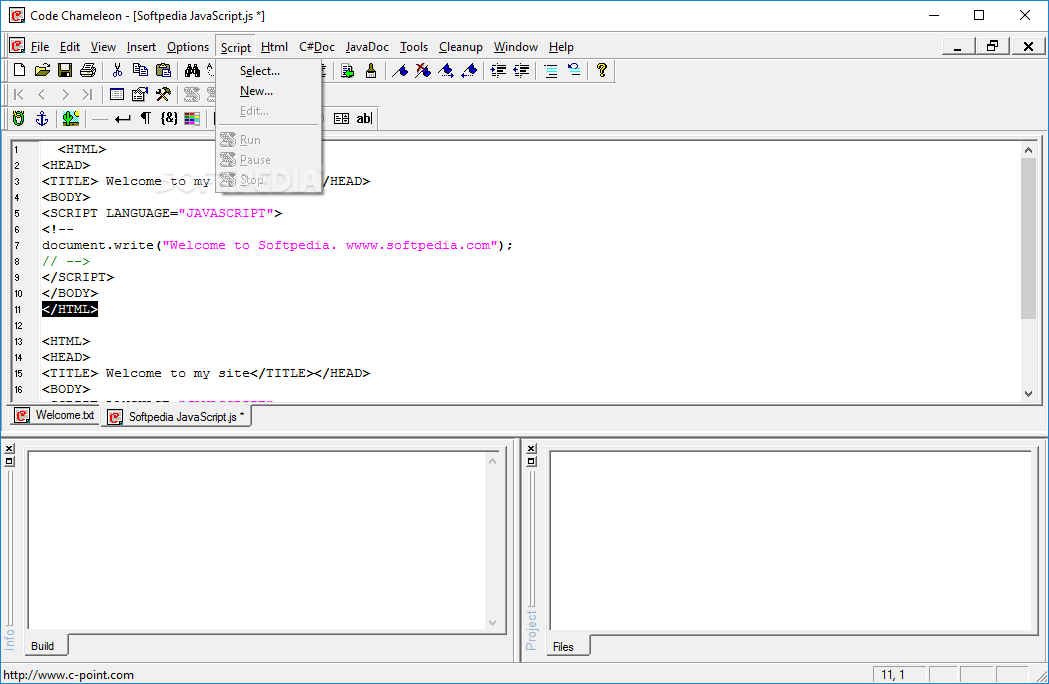The width and height of the screenshot is (1049, 684).
Task: Click the aligned lines format icon
Action: (x=551, y=70)
